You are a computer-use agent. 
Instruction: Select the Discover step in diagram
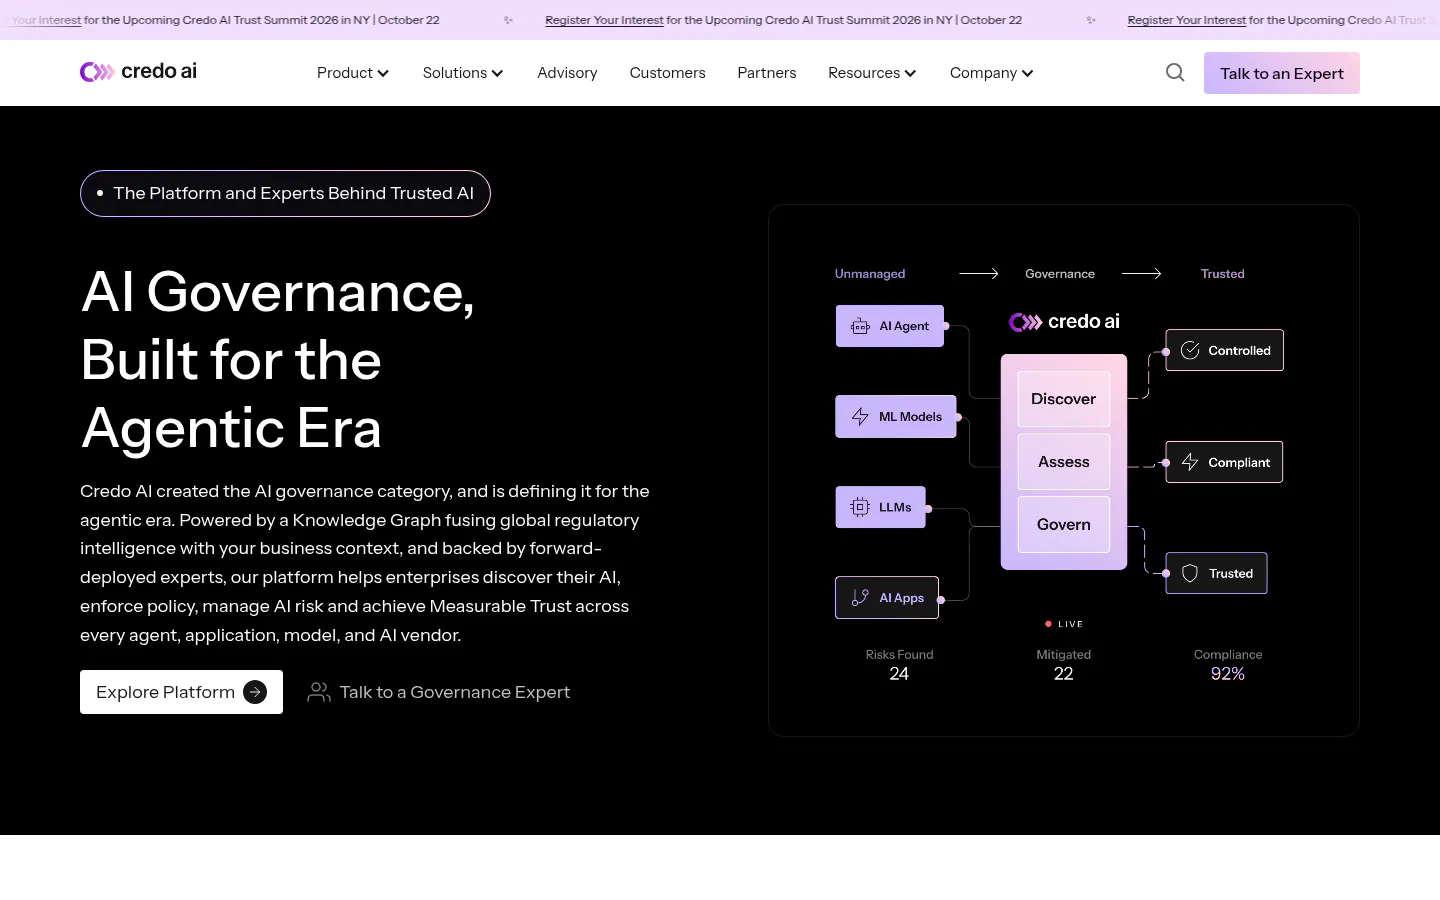(x=1063, y=399)
